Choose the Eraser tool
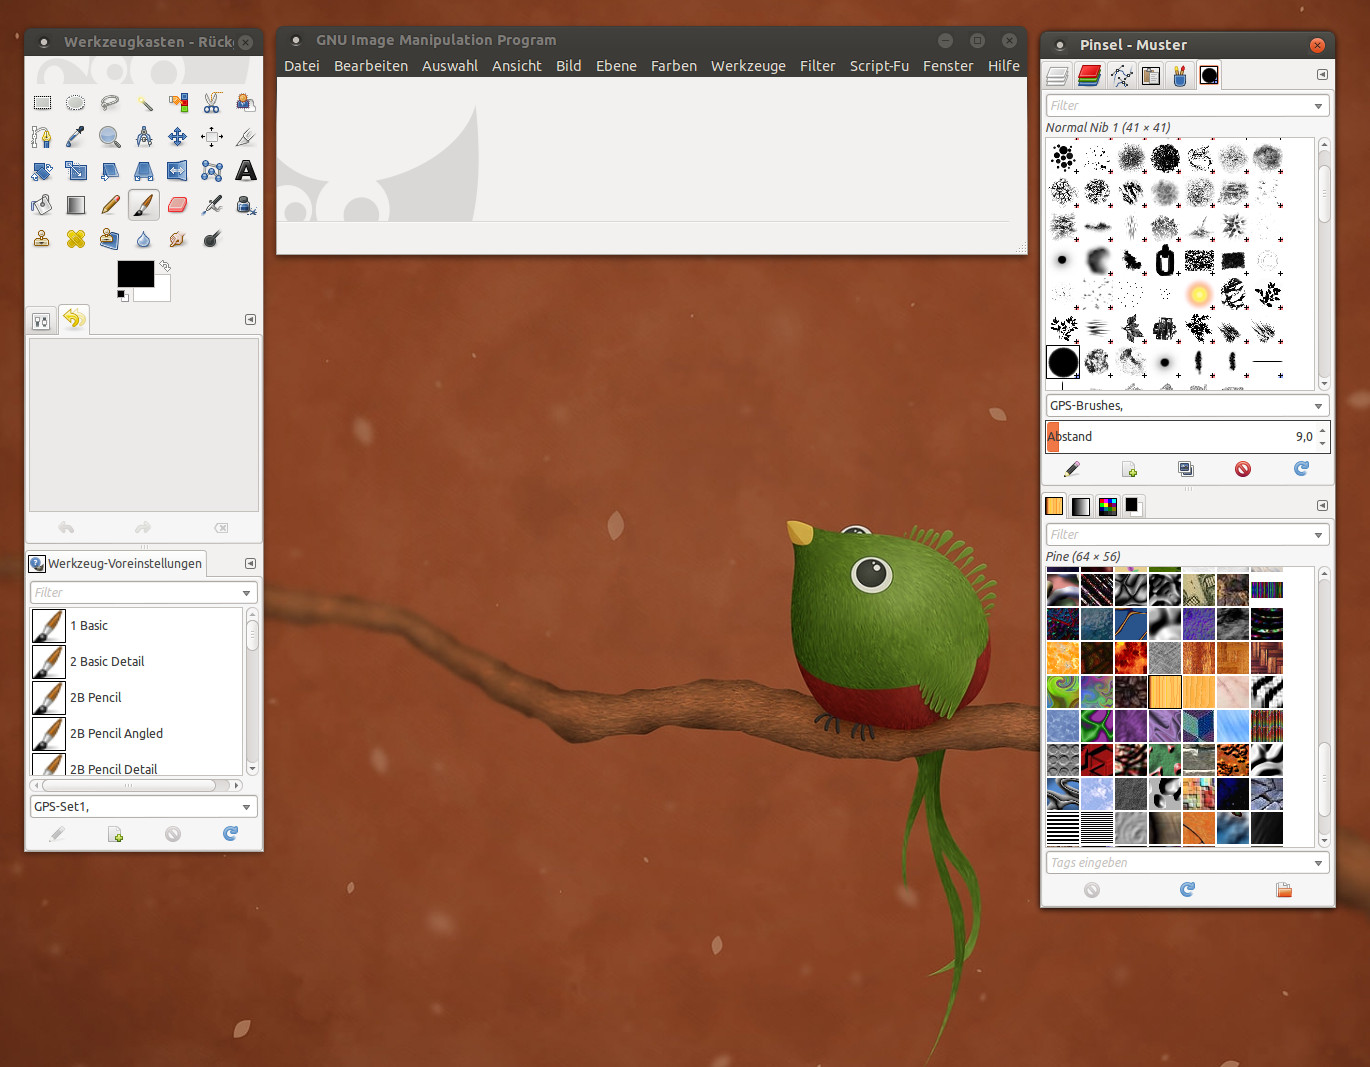Image resolution: width=1370 pixels, height=1067 pixels. (x=178, y=205)
